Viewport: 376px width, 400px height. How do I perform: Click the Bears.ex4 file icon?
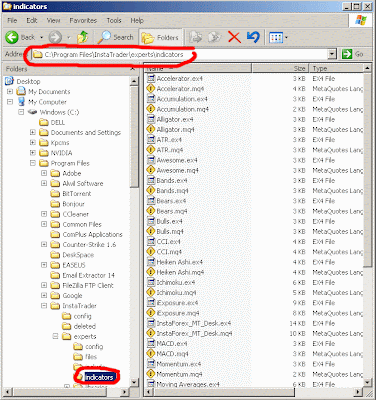(151, 201)
